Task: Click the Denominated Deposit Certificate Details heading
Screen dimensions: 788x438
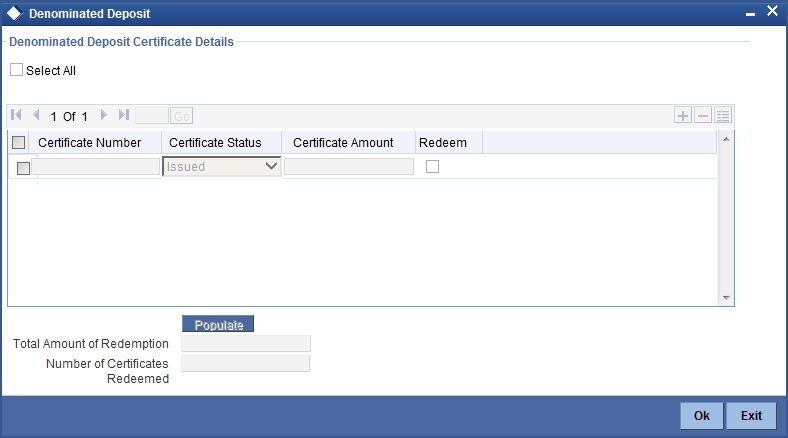Action: tap(122, 42)
